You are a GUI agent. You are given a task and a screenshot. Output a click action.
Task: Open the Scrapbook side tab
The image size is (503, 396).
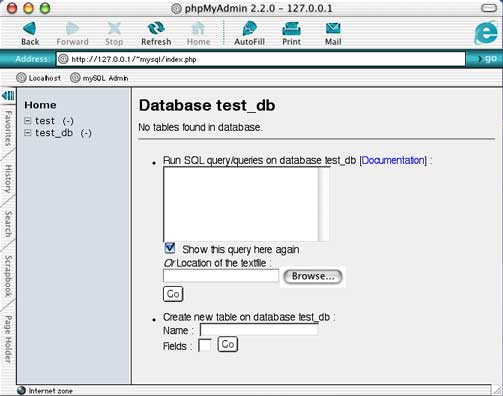coord(8,276)
